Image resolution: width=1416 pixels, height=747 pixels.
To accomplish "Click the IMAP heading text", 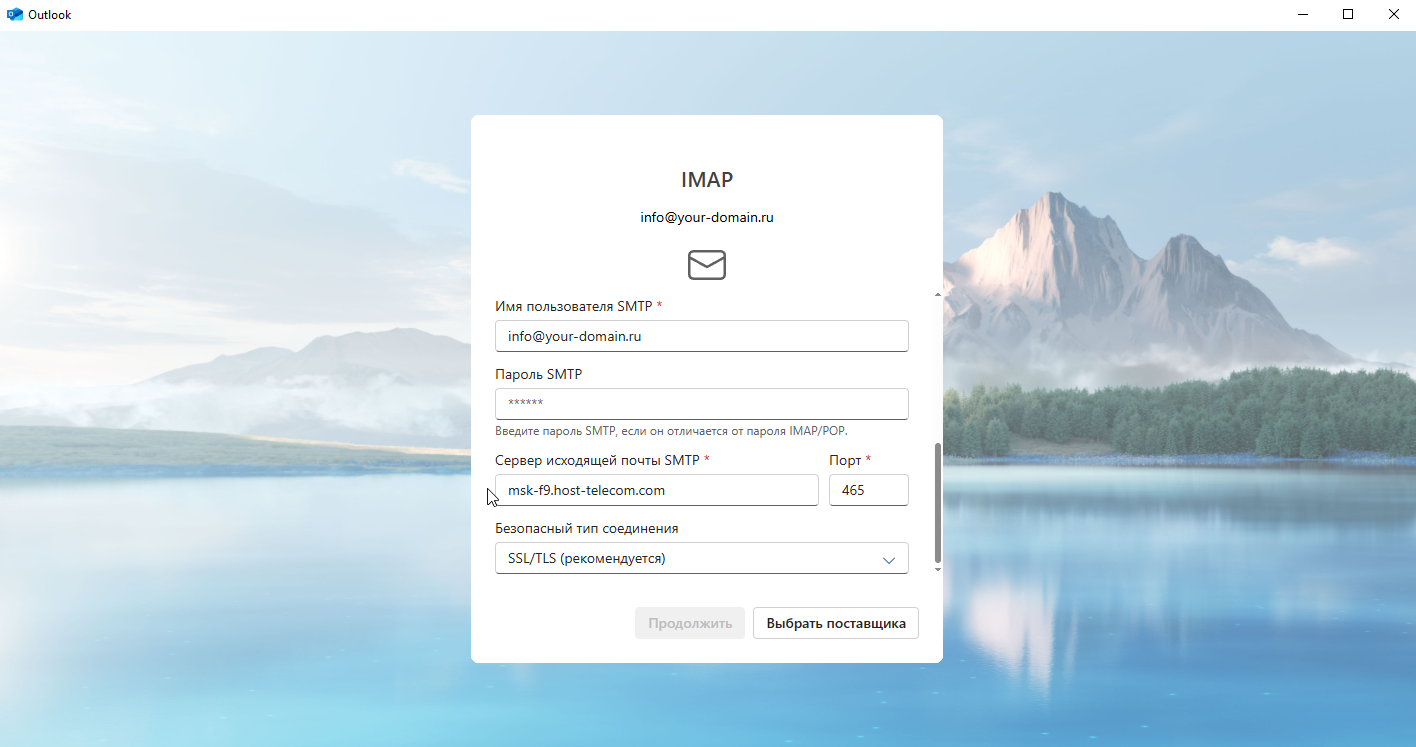I will point(707,180).
